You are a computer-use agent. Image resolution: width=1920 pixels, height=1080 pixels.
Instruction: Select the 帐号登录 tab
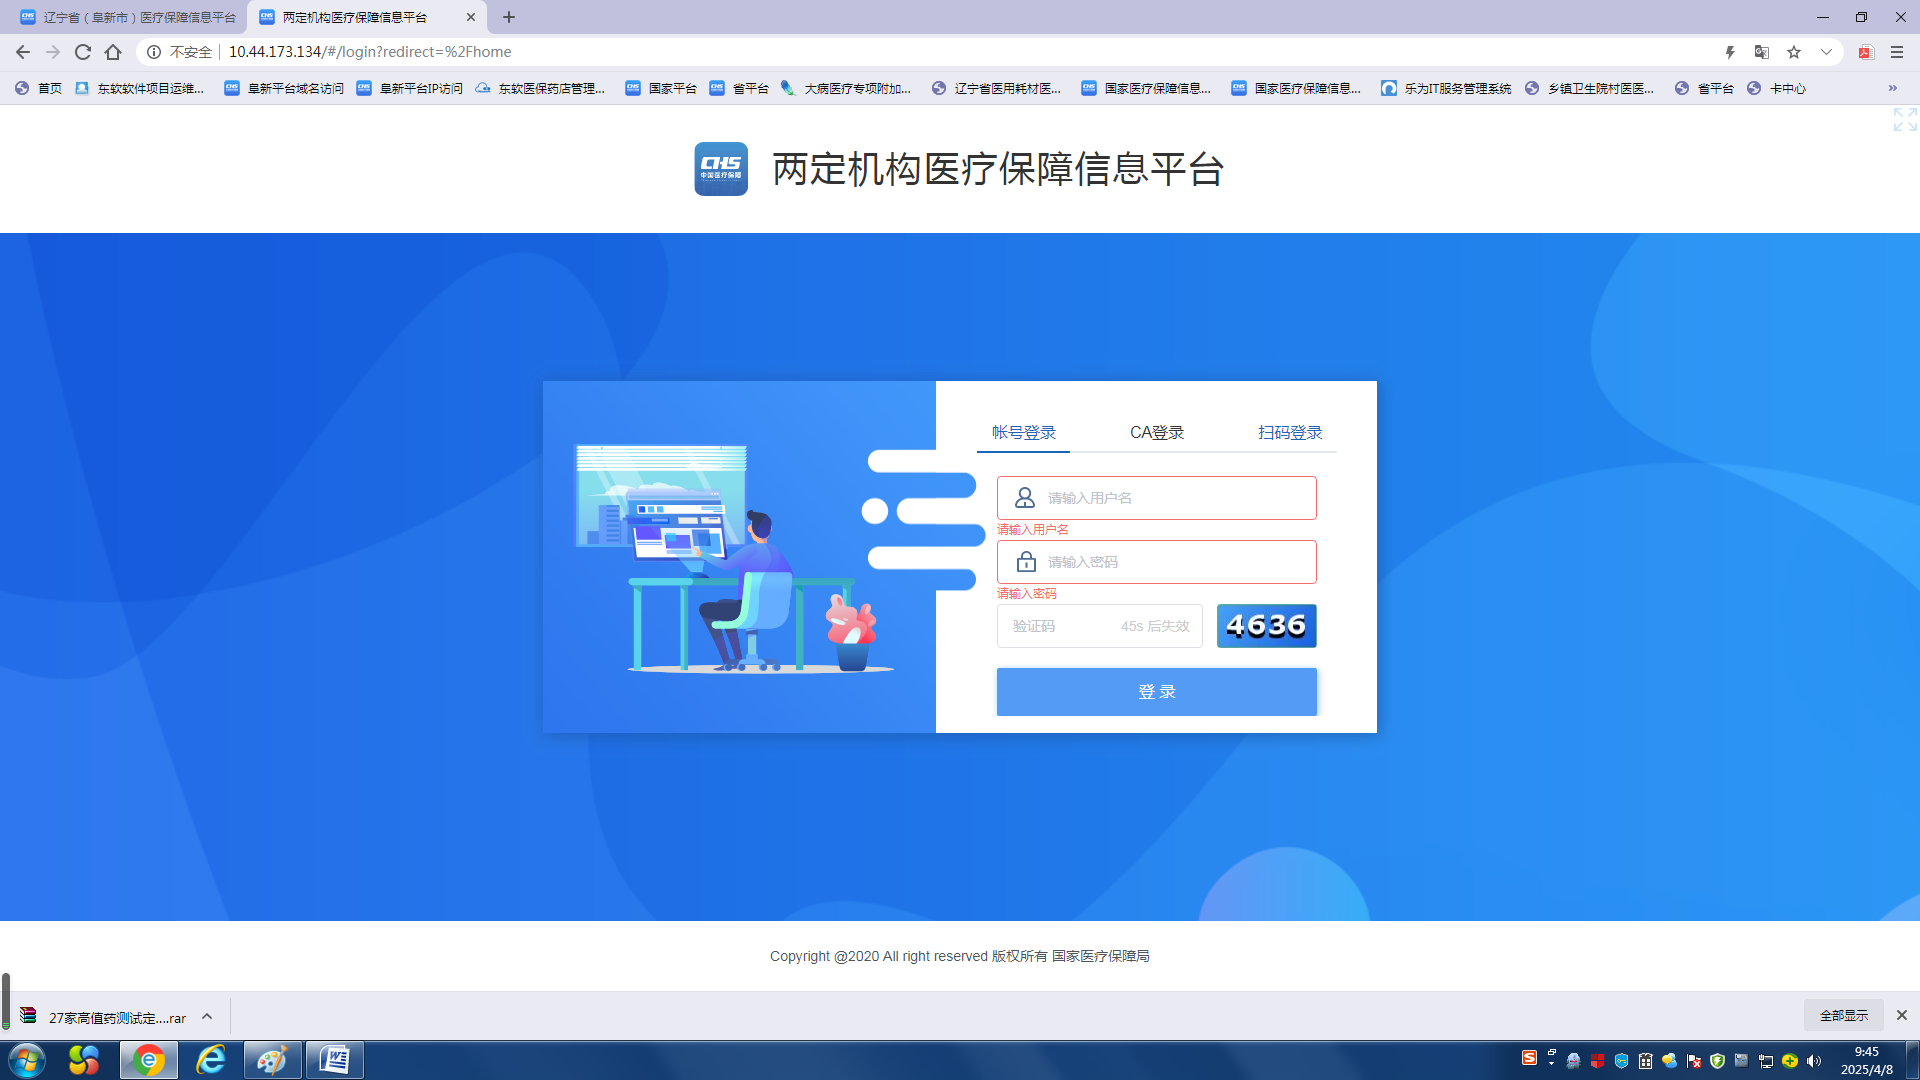[x=1024, y=433]
